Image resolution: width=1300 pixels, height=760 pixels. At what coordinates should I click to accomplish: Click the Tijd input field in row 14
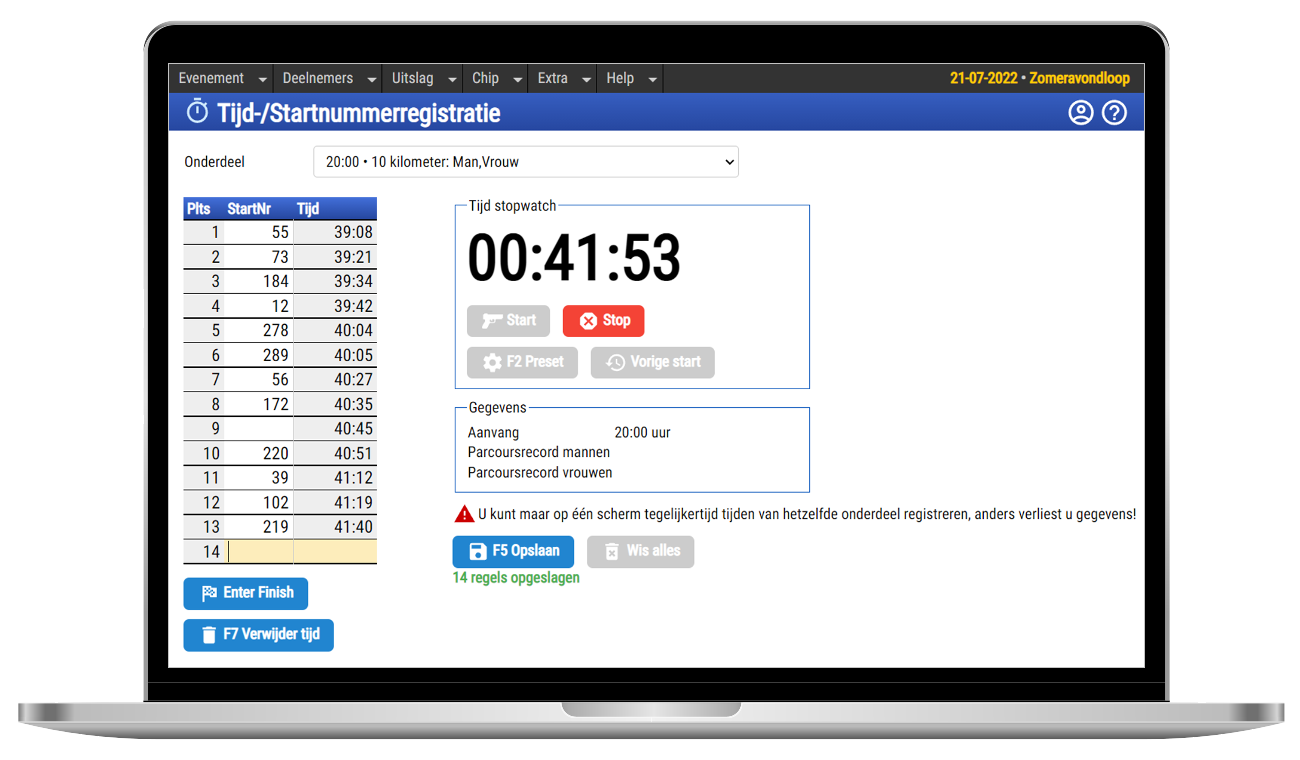point(335,552)
